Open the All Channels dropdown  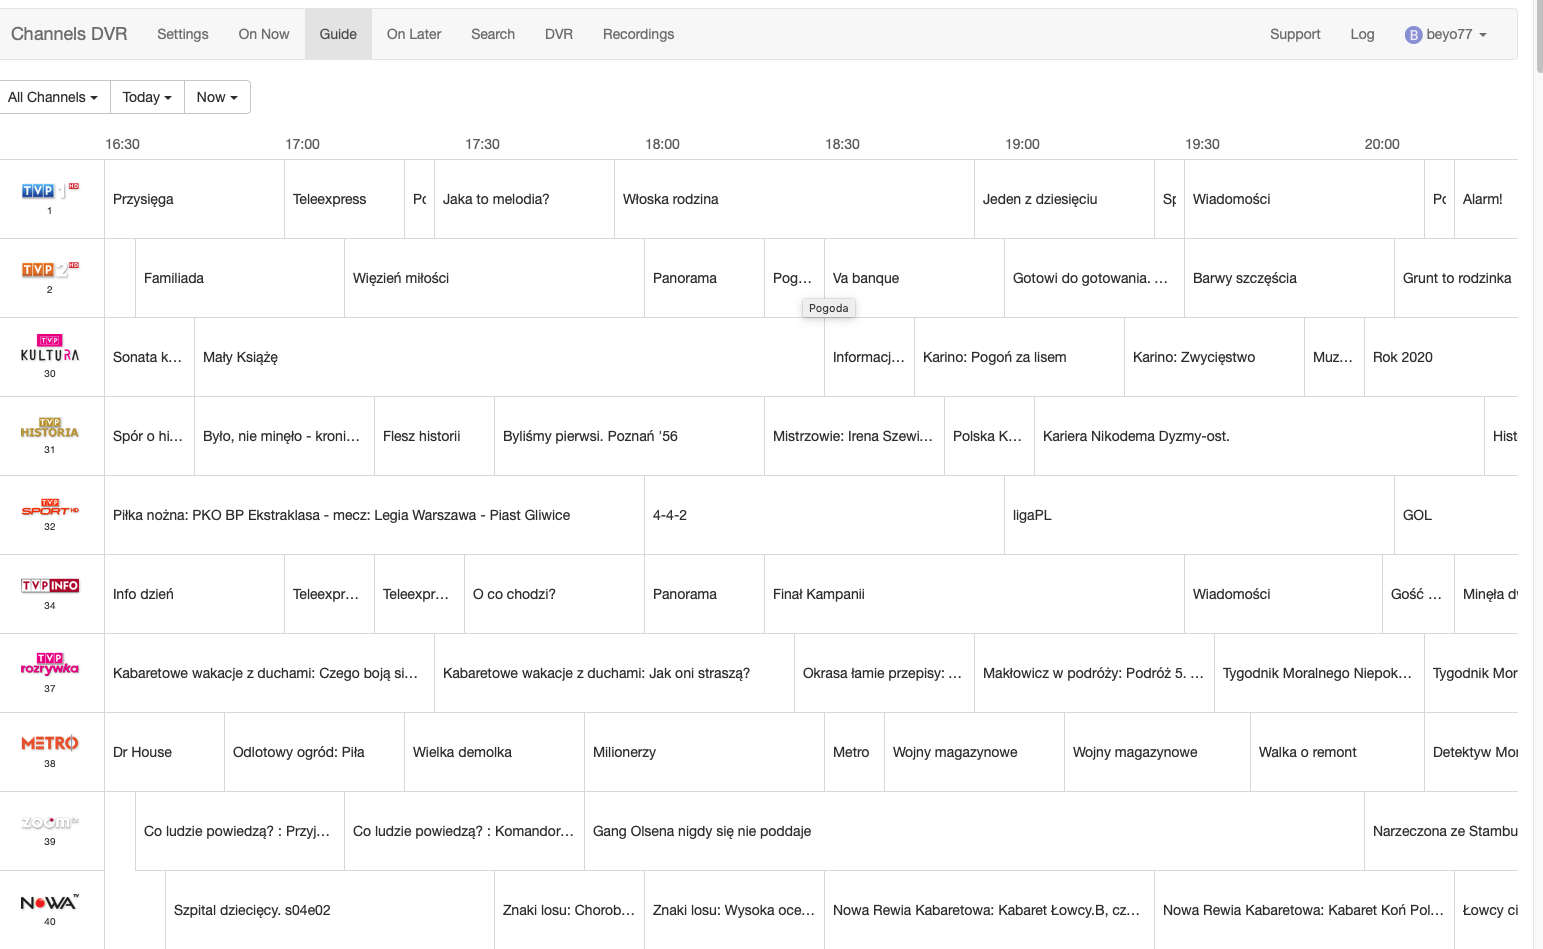[53, 97]
